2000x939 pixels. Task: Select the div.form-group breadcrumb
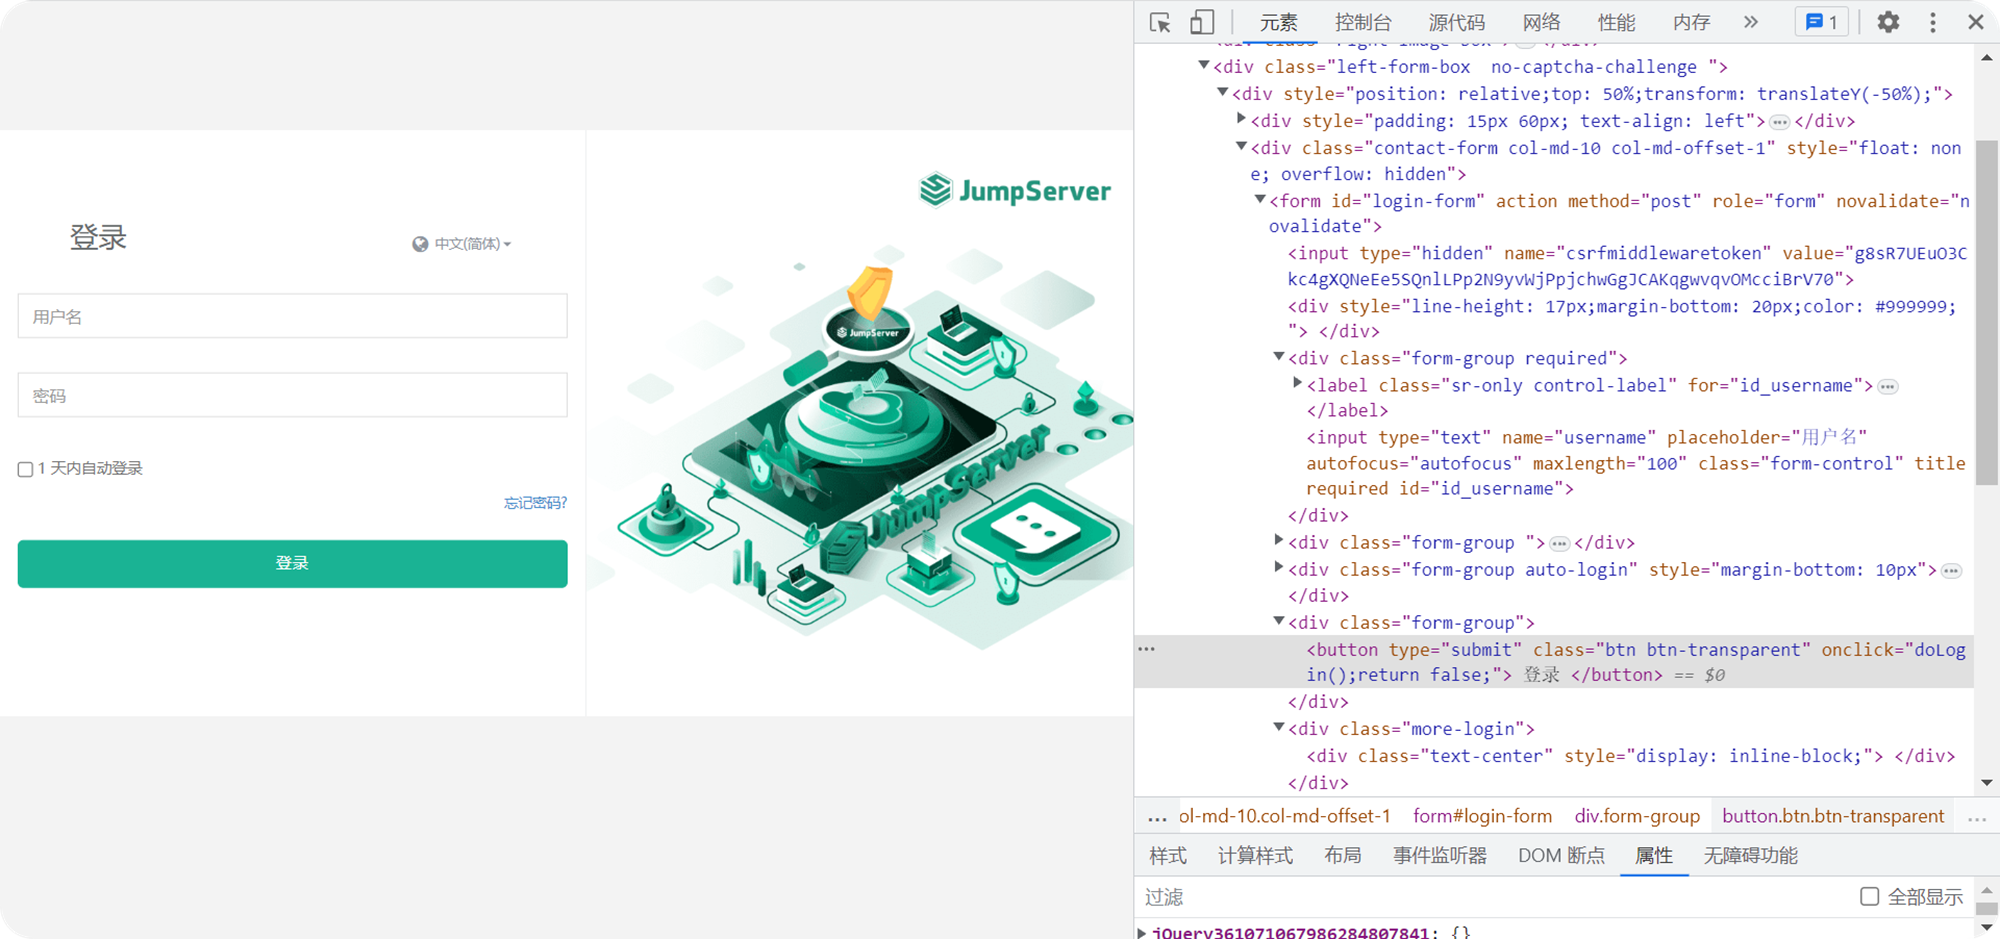[x=1637, y=817]
